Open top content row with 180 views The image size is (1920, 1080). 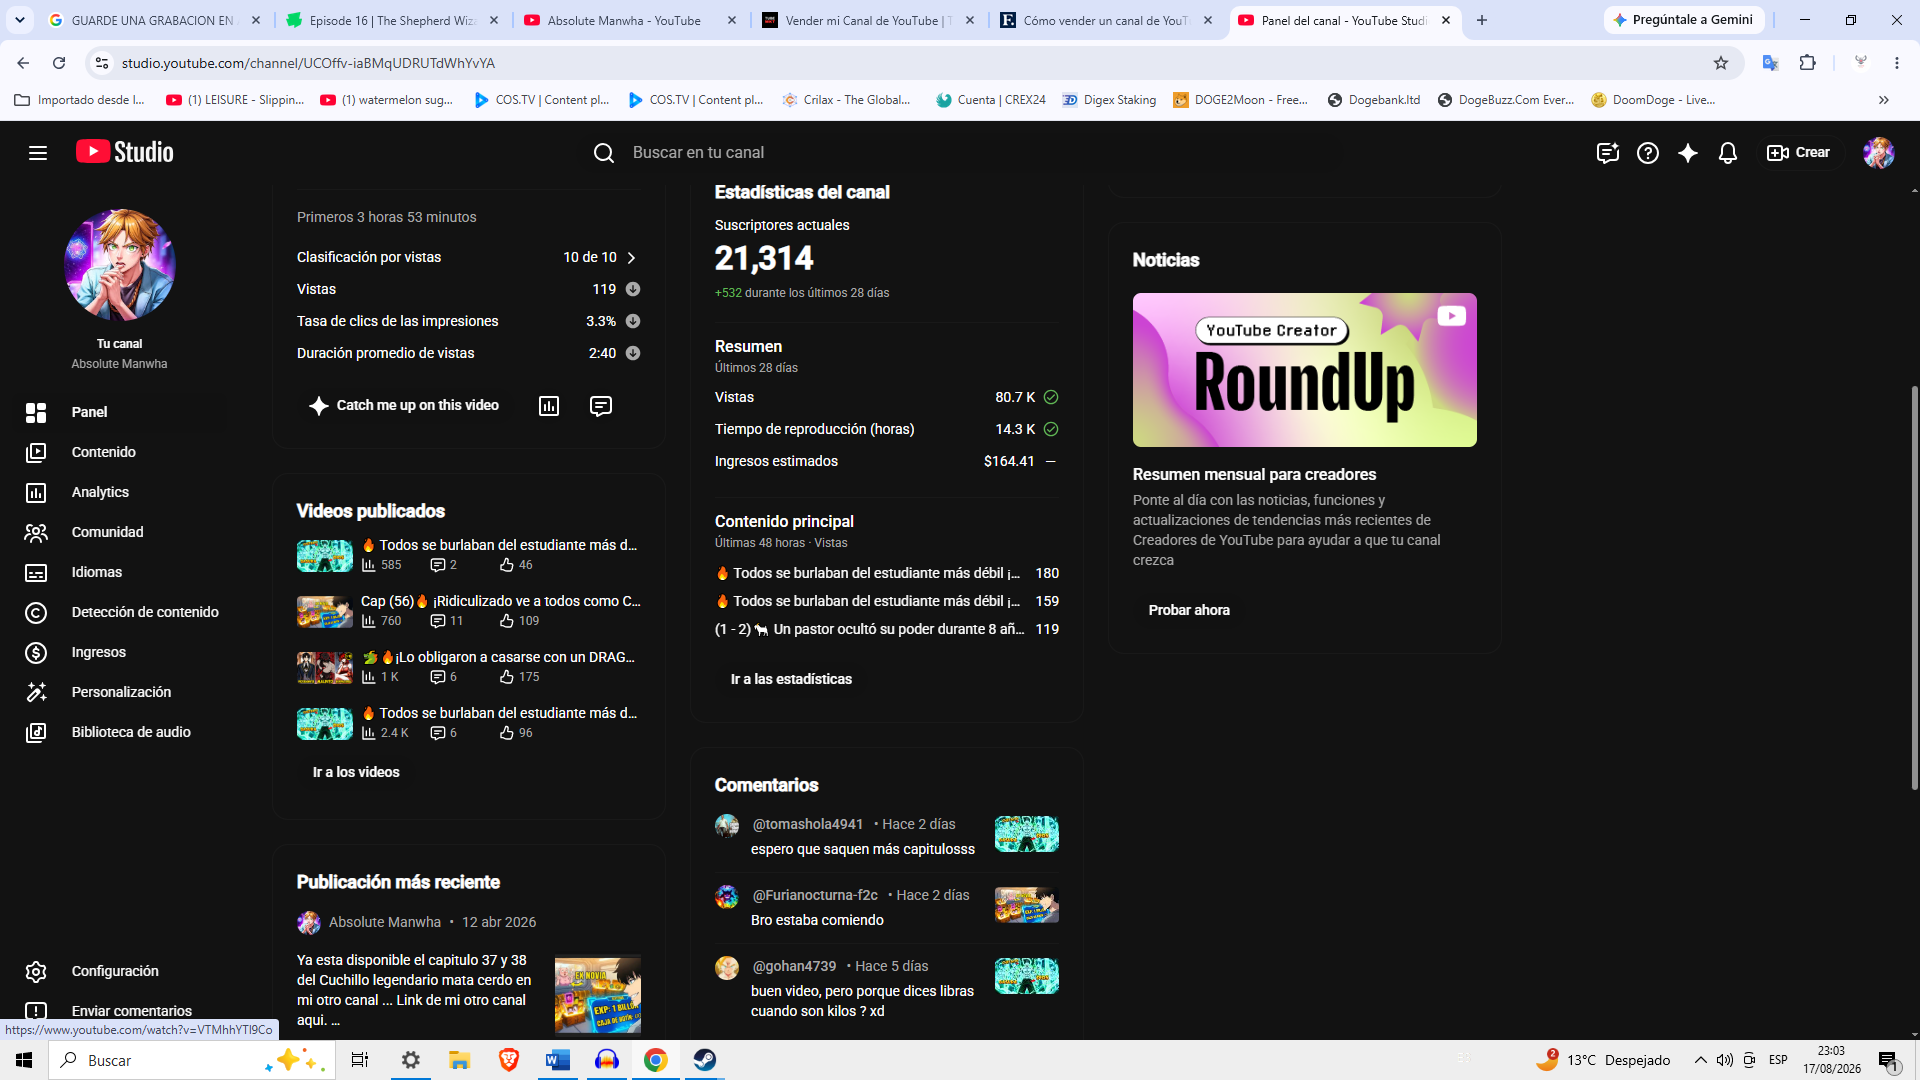click(886, 573)
